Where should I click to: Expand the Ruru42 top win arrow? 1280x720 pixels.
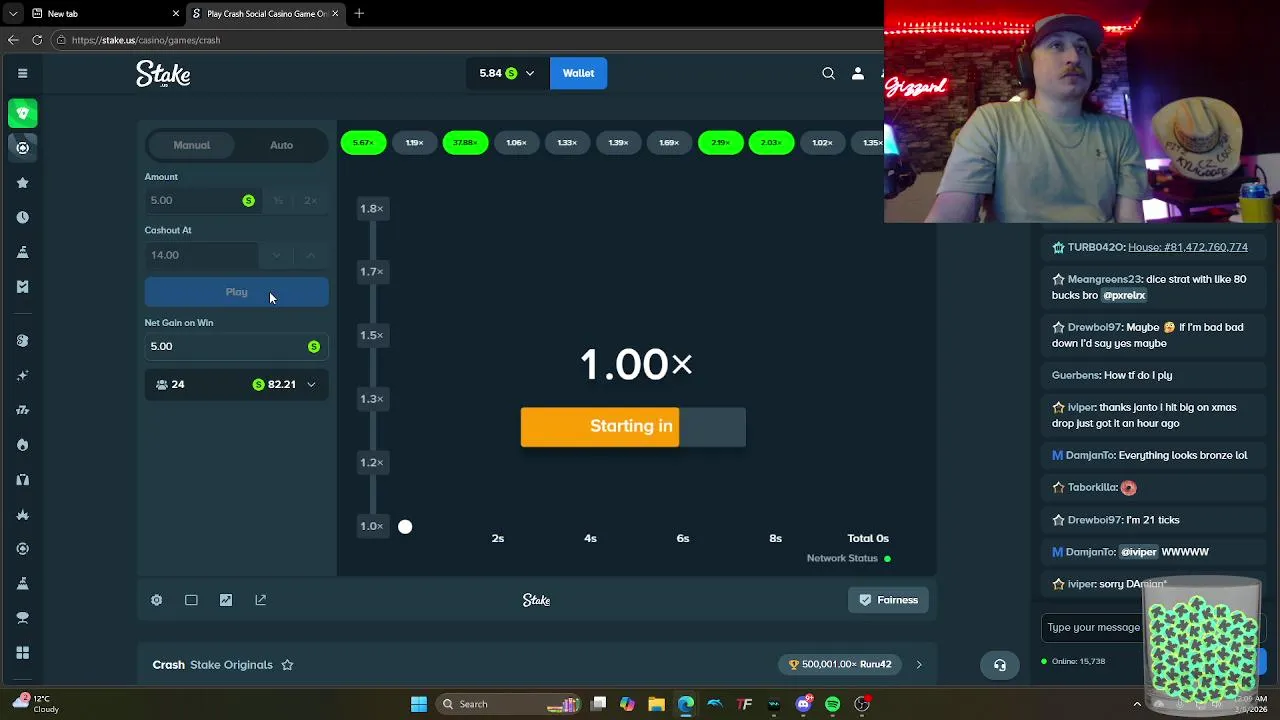coord(919,665)
